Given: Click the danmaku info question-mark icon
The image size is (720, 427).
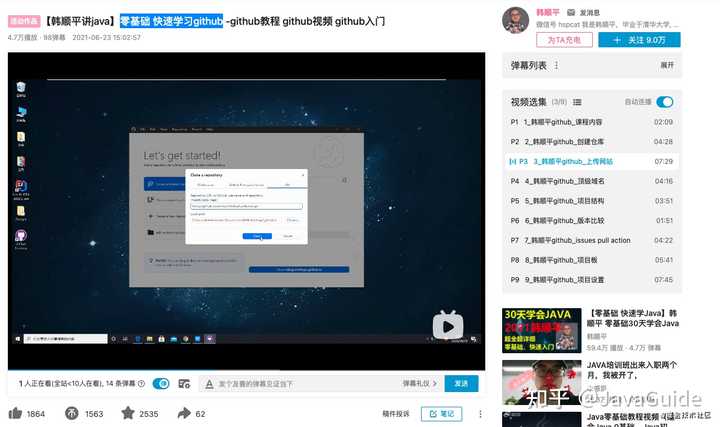Looking at the screenshot, I should point(141,383).
